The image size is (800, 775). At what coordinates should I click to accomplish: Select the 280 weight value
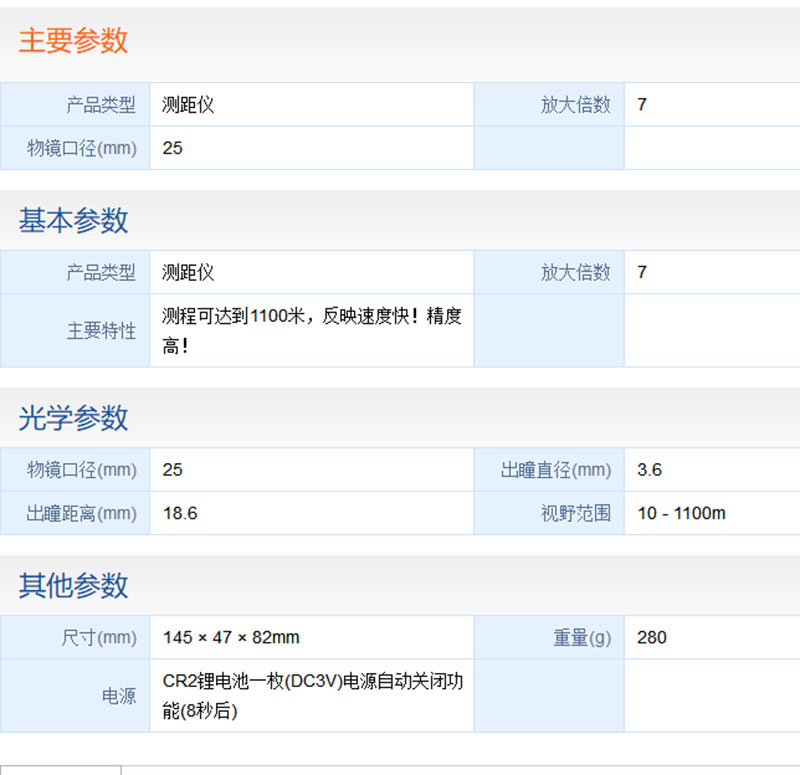(x=652, y=638)
